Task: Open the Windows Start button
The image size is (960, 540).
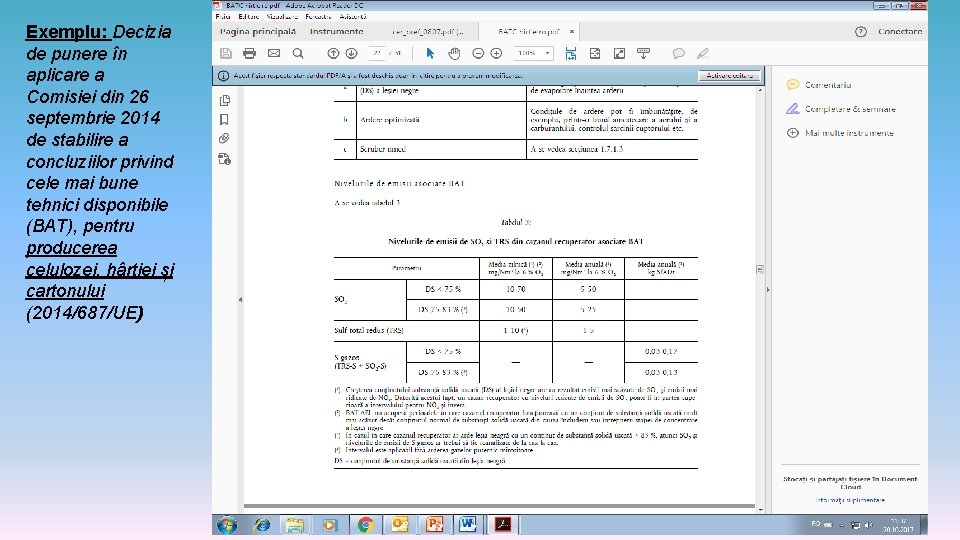Action: (x=227, y=525)
